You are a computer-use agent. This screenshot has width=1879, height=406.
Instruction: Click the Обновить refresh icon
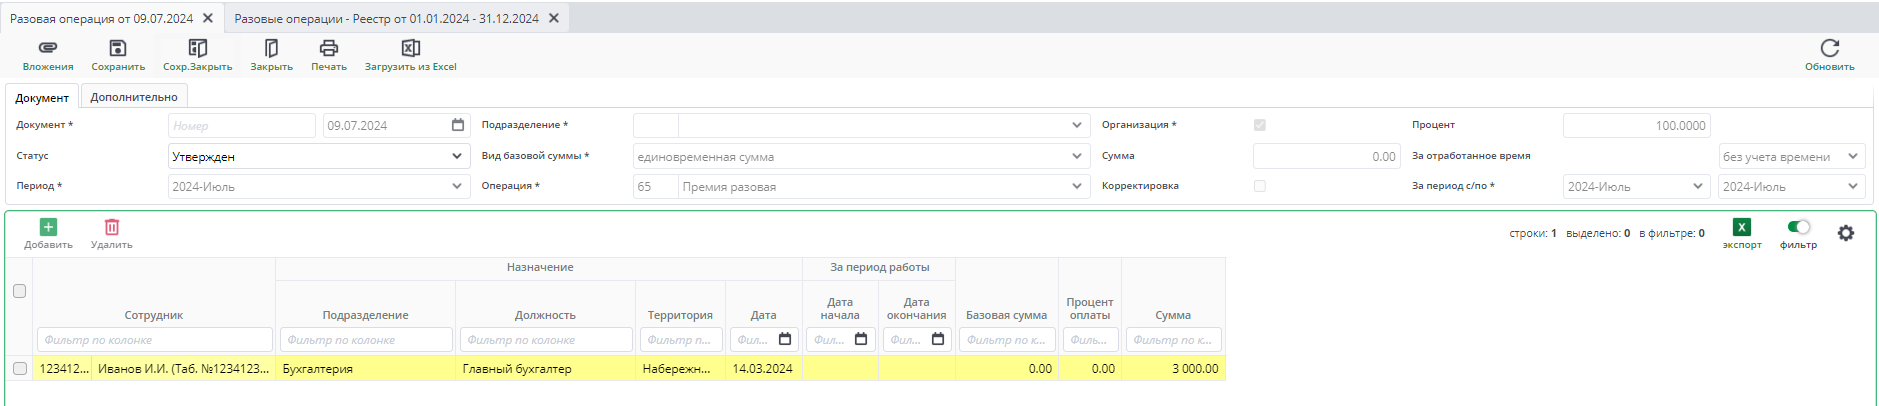point(1829,48)
